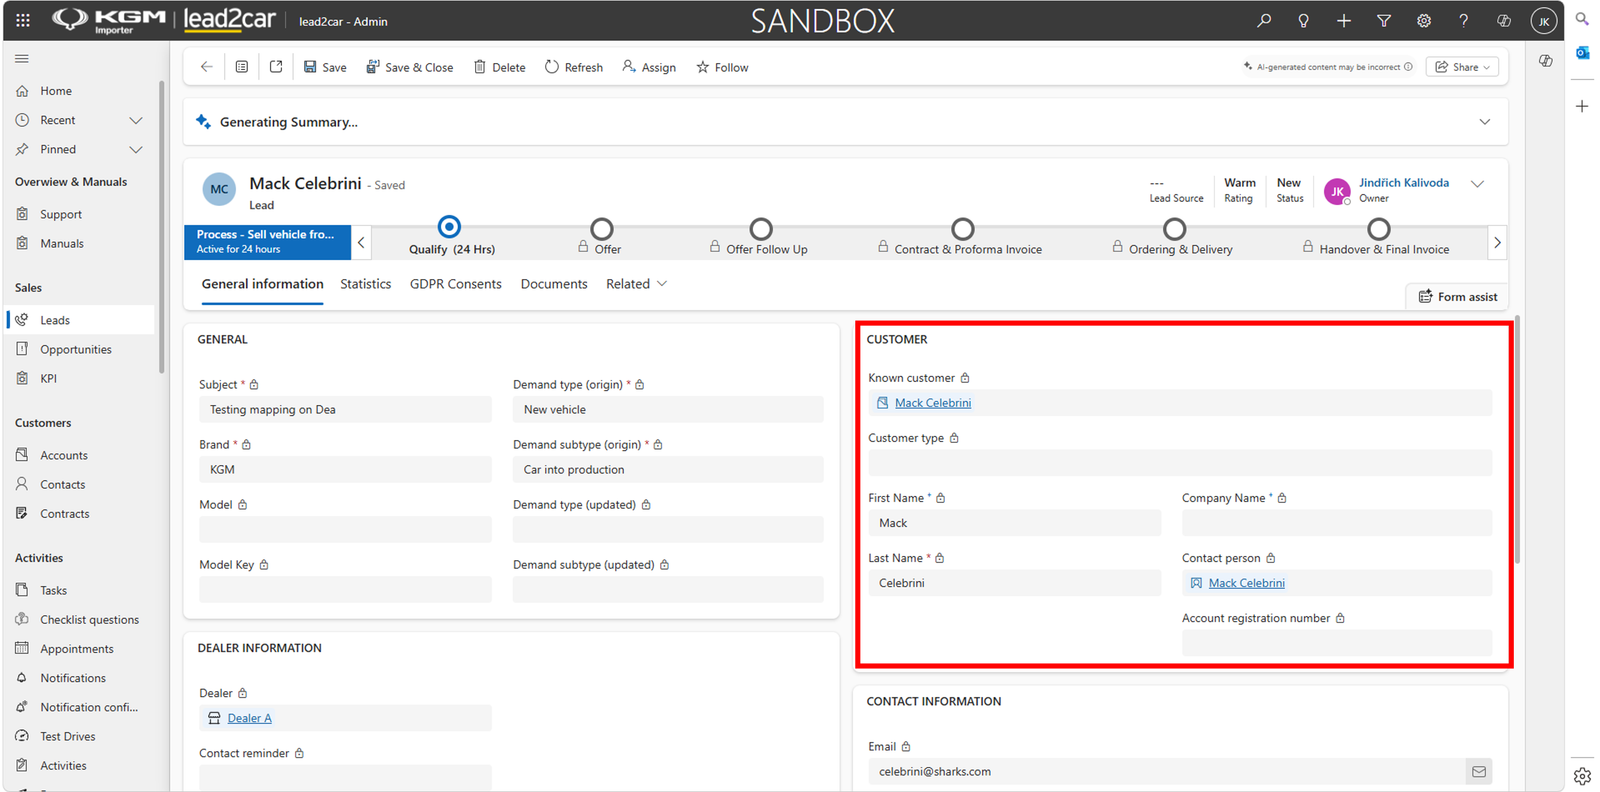The width and height of the screenshot is (1600, 792).
Task: Click the search magnifier in top bar
Action: tap(1264, 20)
